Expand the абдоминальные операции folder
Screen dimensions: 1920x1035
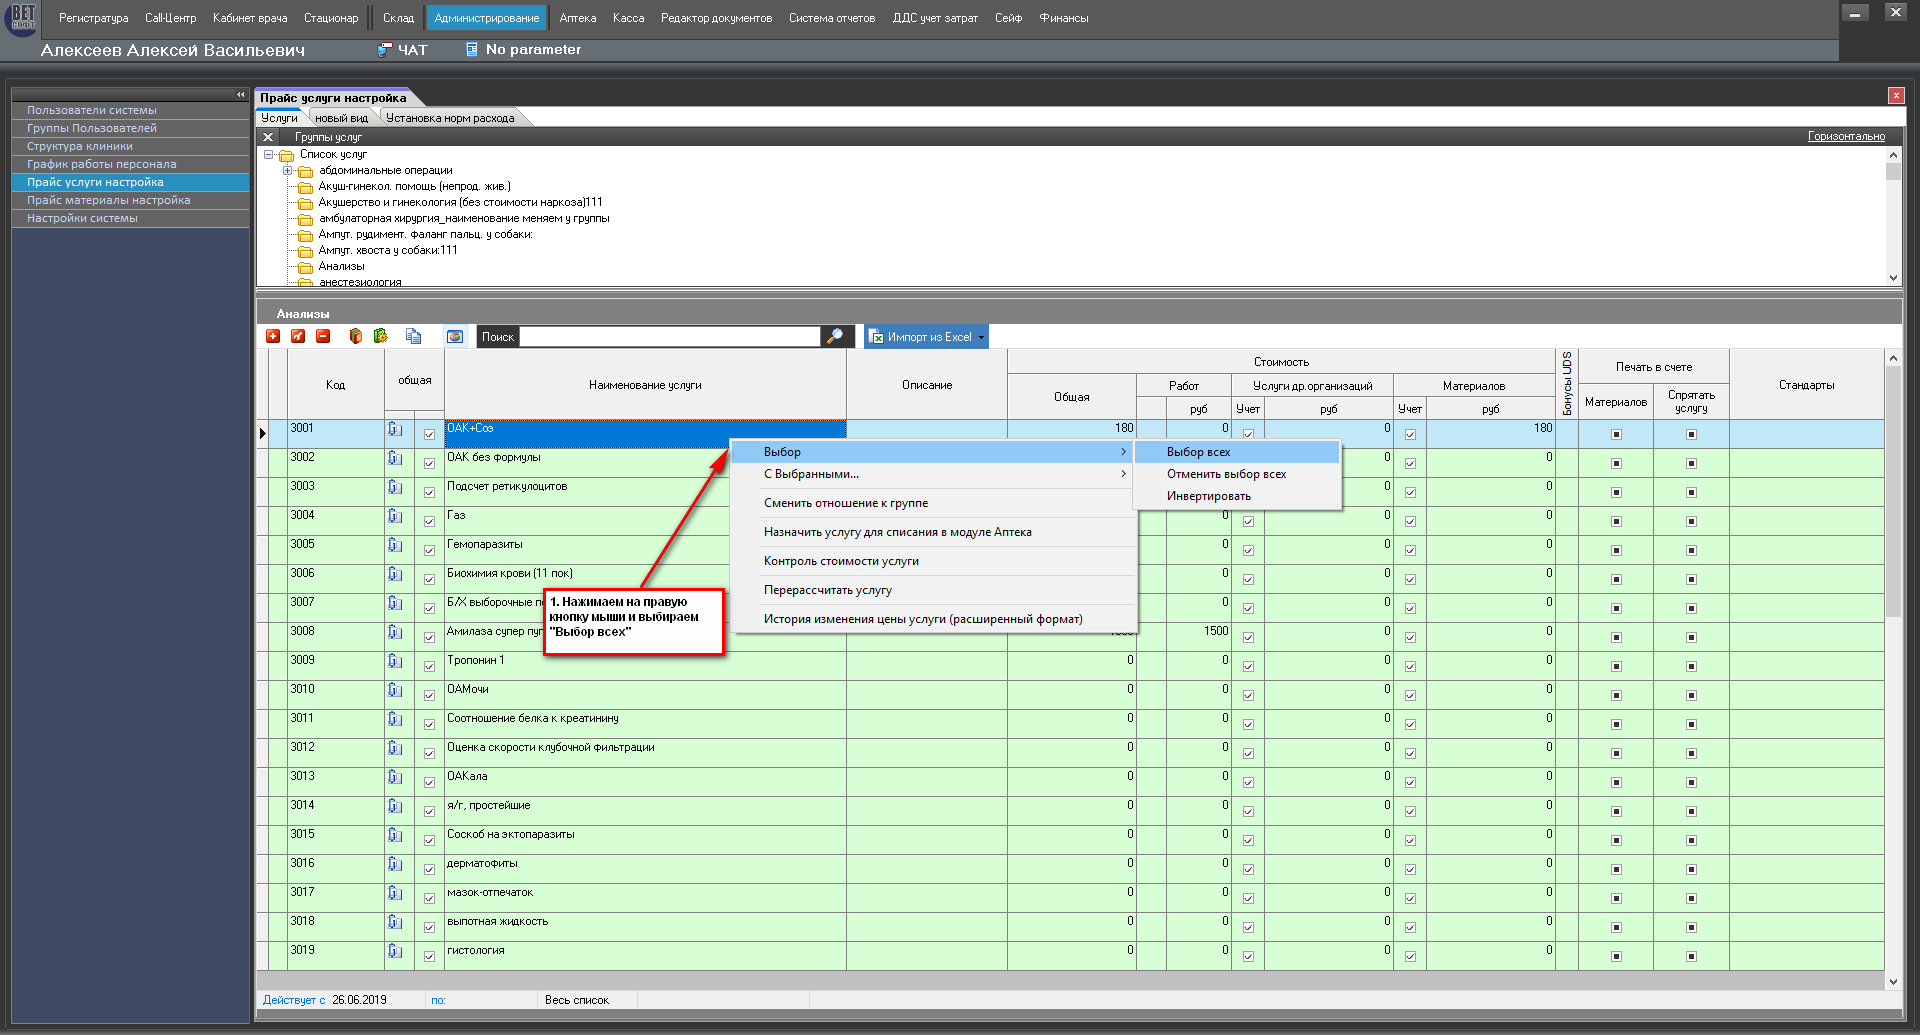(x=288, y=171)
